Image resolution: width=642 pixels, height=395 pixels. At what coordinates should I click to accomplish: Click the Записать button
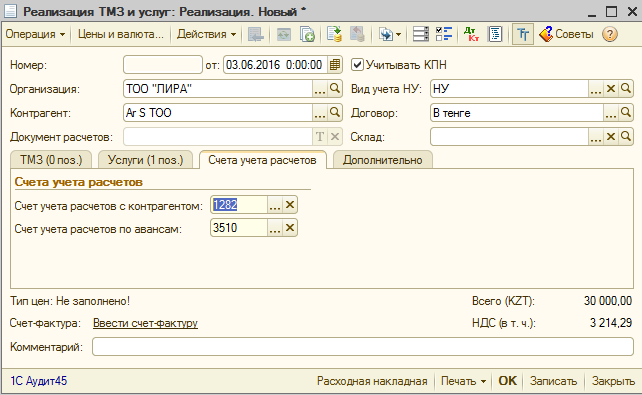click(553, 381)
